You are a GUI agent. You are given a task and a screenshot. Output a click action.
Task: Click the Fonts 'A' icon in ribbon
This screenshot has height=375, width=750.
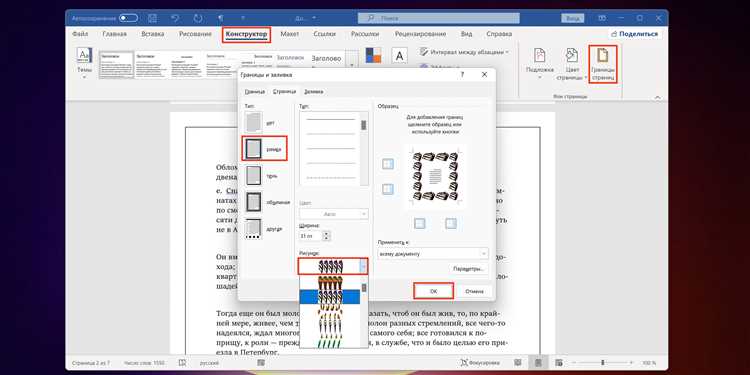[x=399, y=55]
